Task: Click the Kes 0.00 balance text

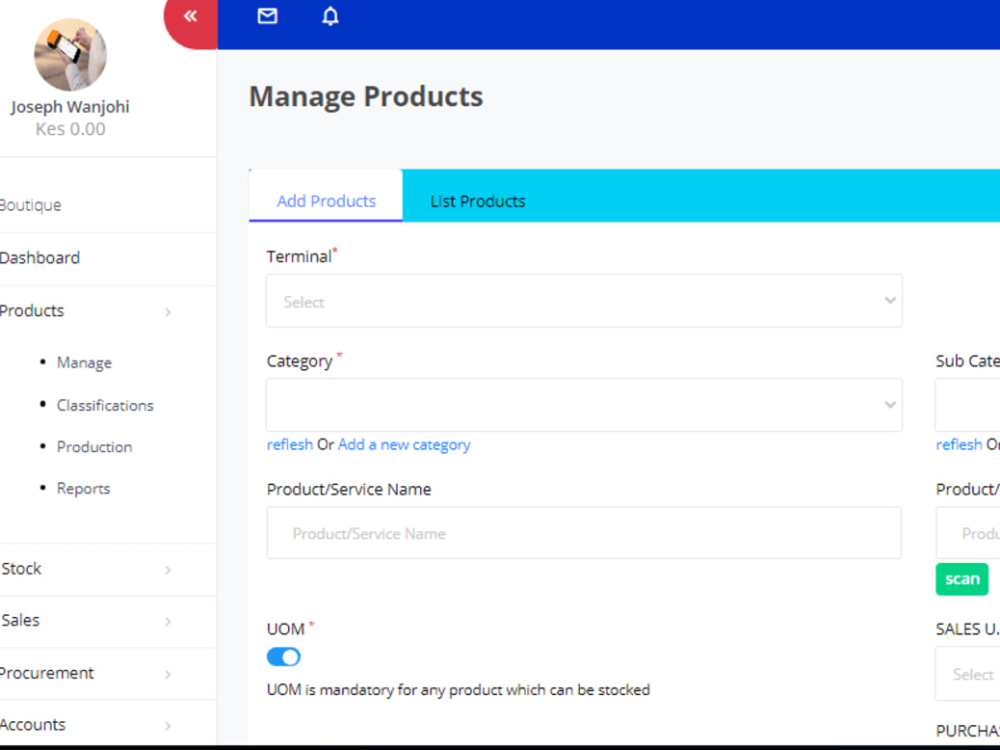Action: (70, 129)
